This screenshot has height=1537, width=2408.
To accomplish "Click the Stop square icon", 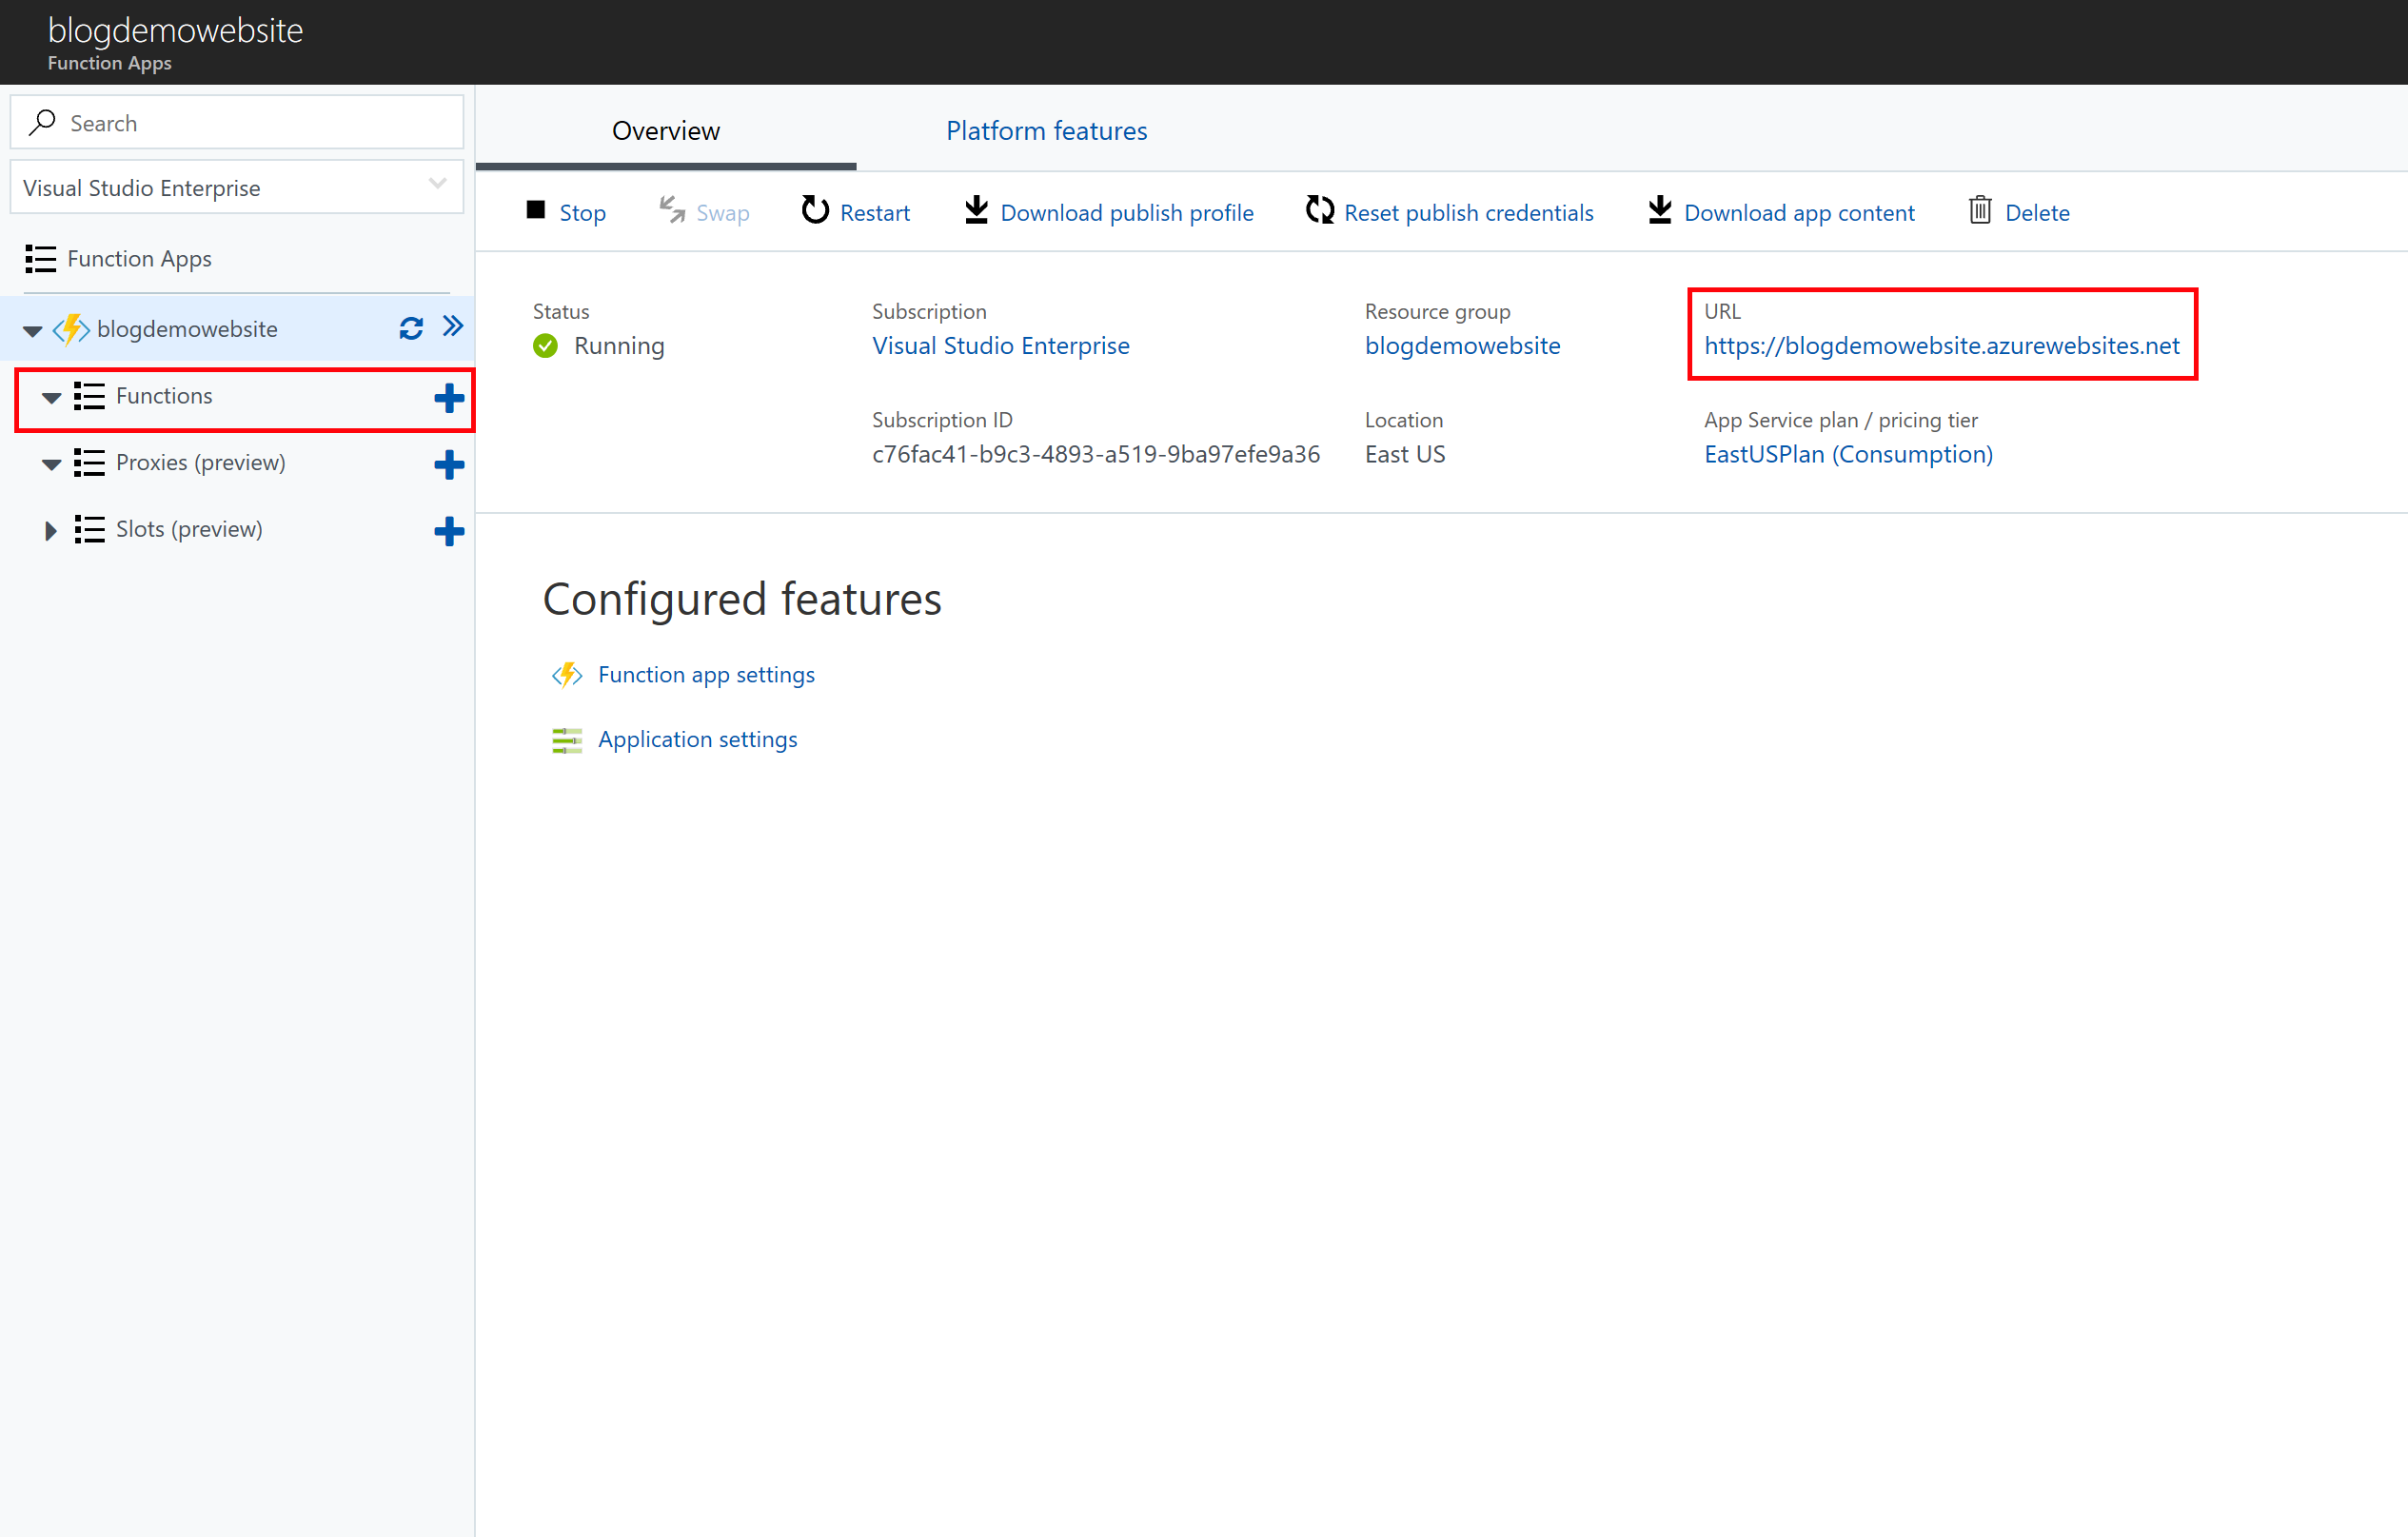I will click(536, 210).
